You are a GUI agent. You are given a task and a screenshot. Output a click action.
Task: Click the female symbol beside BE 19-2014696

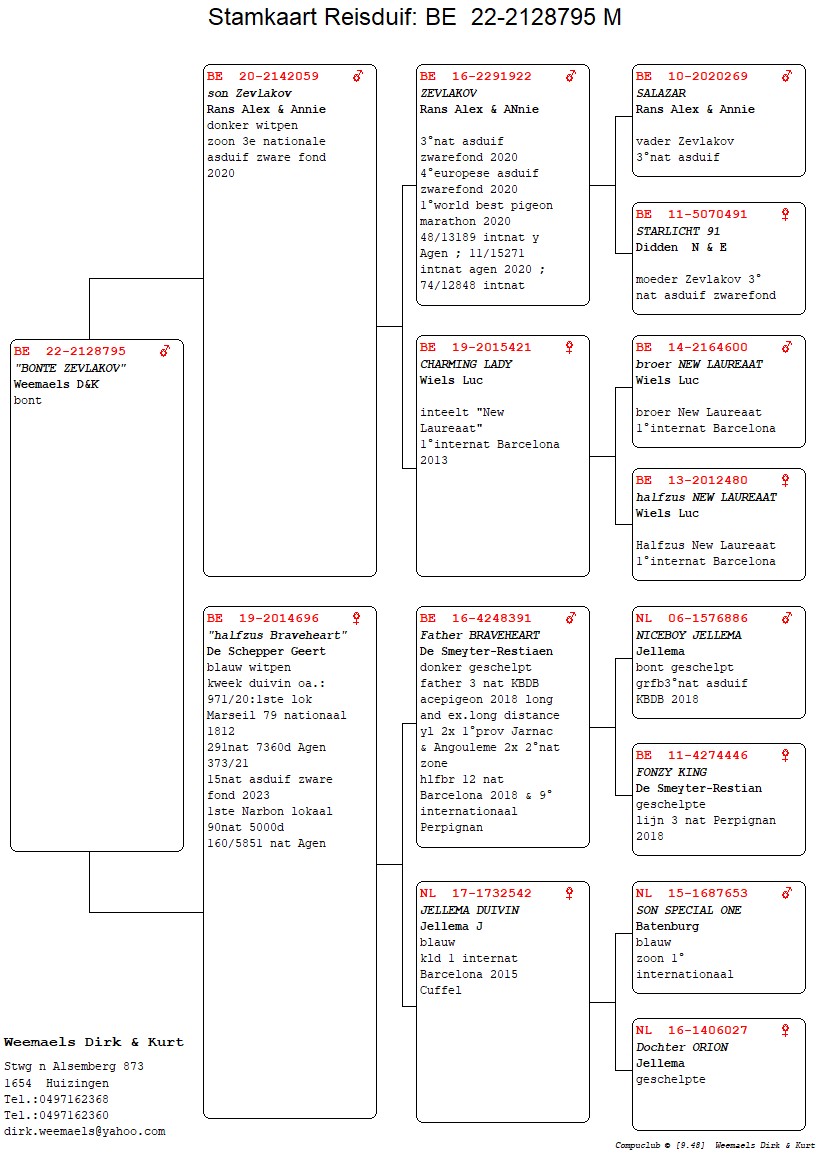357,618
